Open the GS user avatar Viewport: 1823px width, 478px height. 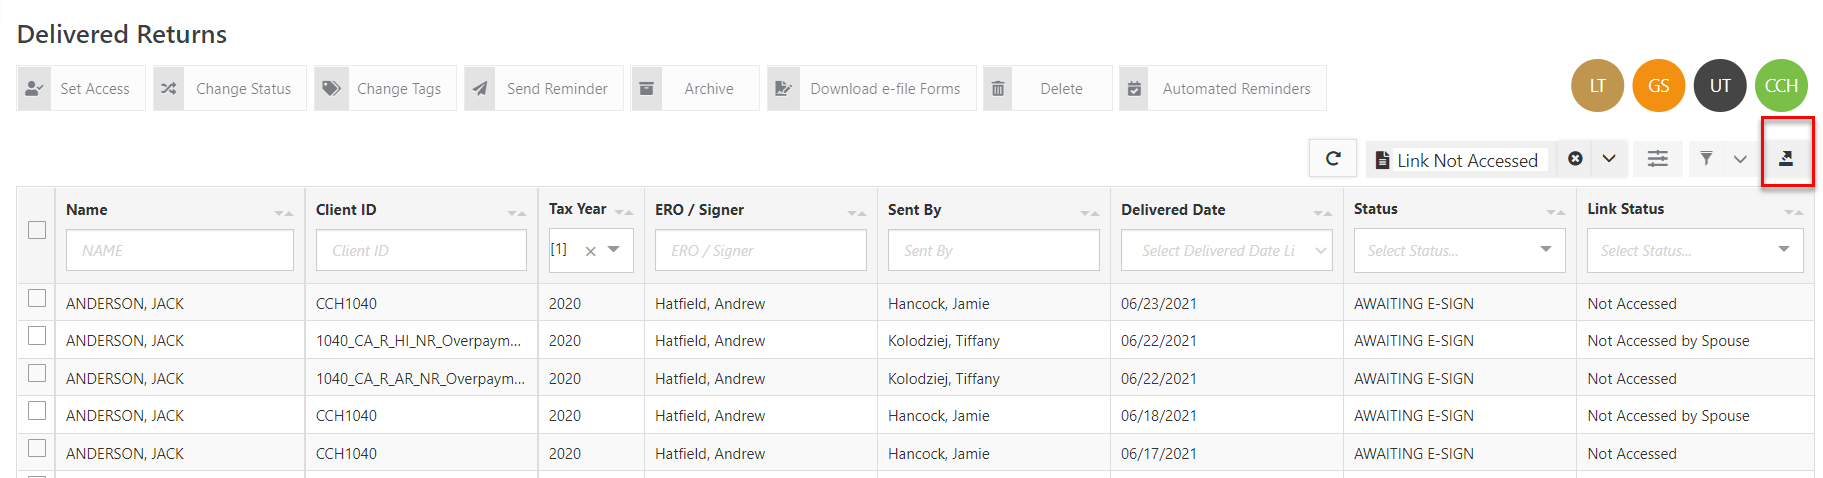(x=1659, y=85)
